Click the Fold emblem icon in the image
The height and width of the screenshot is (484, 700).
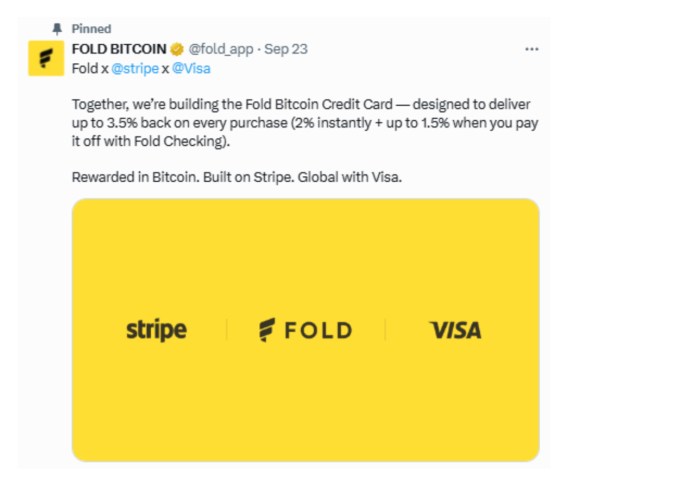pyautogui.click(x=267, y=330)
